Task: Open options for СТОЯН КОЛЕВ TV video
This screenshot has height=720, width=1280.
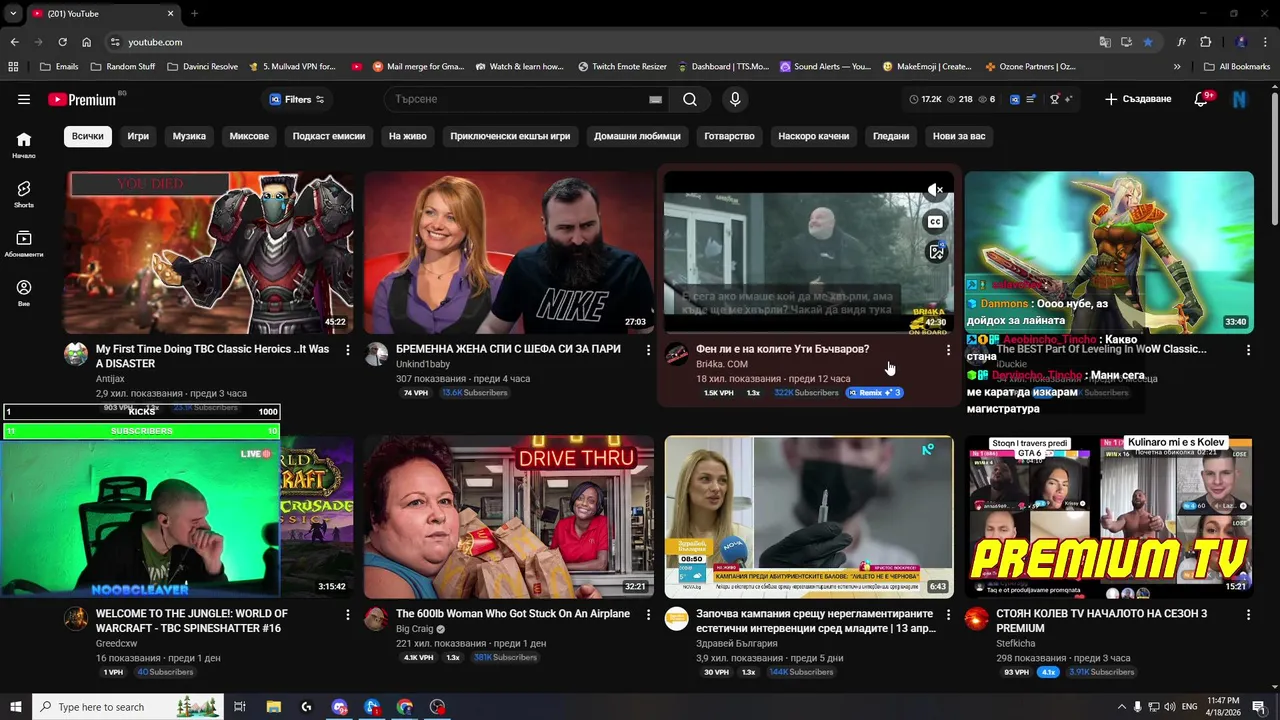Action: click(x=1248, y=615)
